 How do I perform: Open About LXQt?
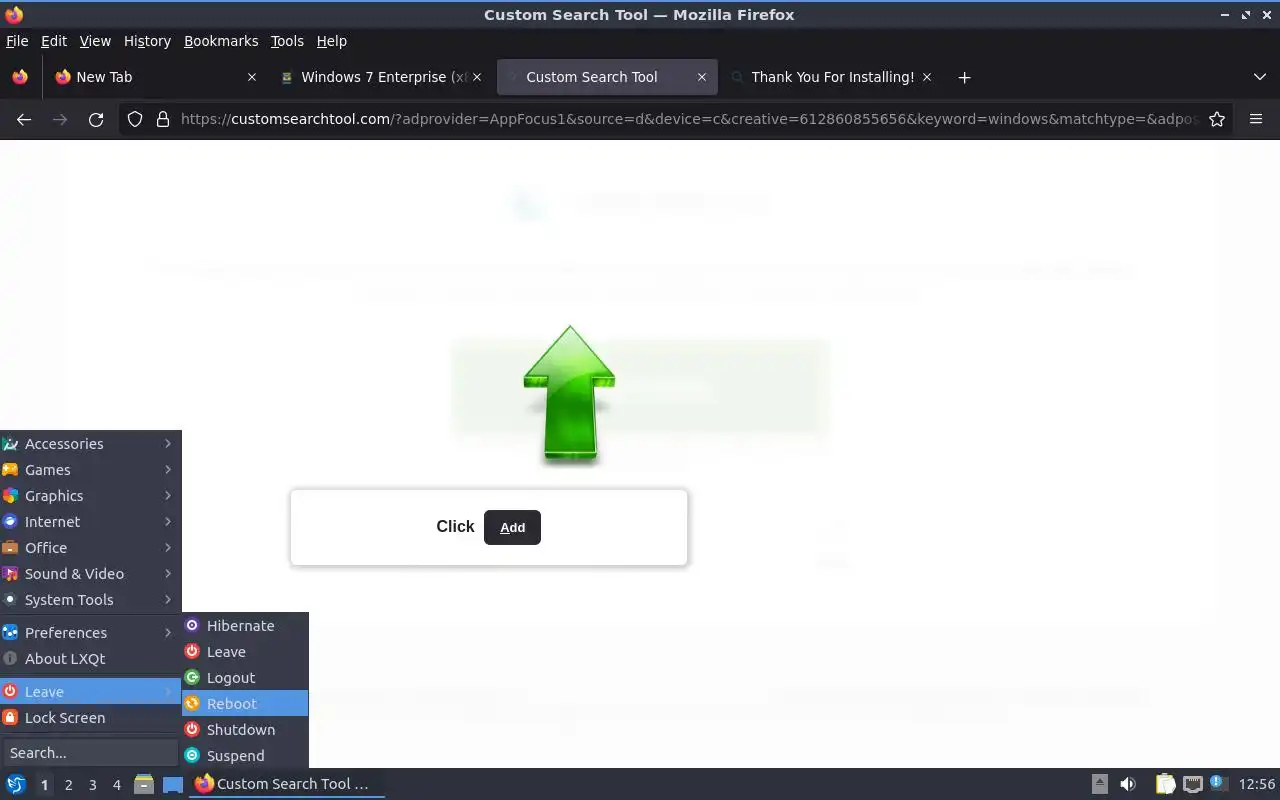click(90, 659)
